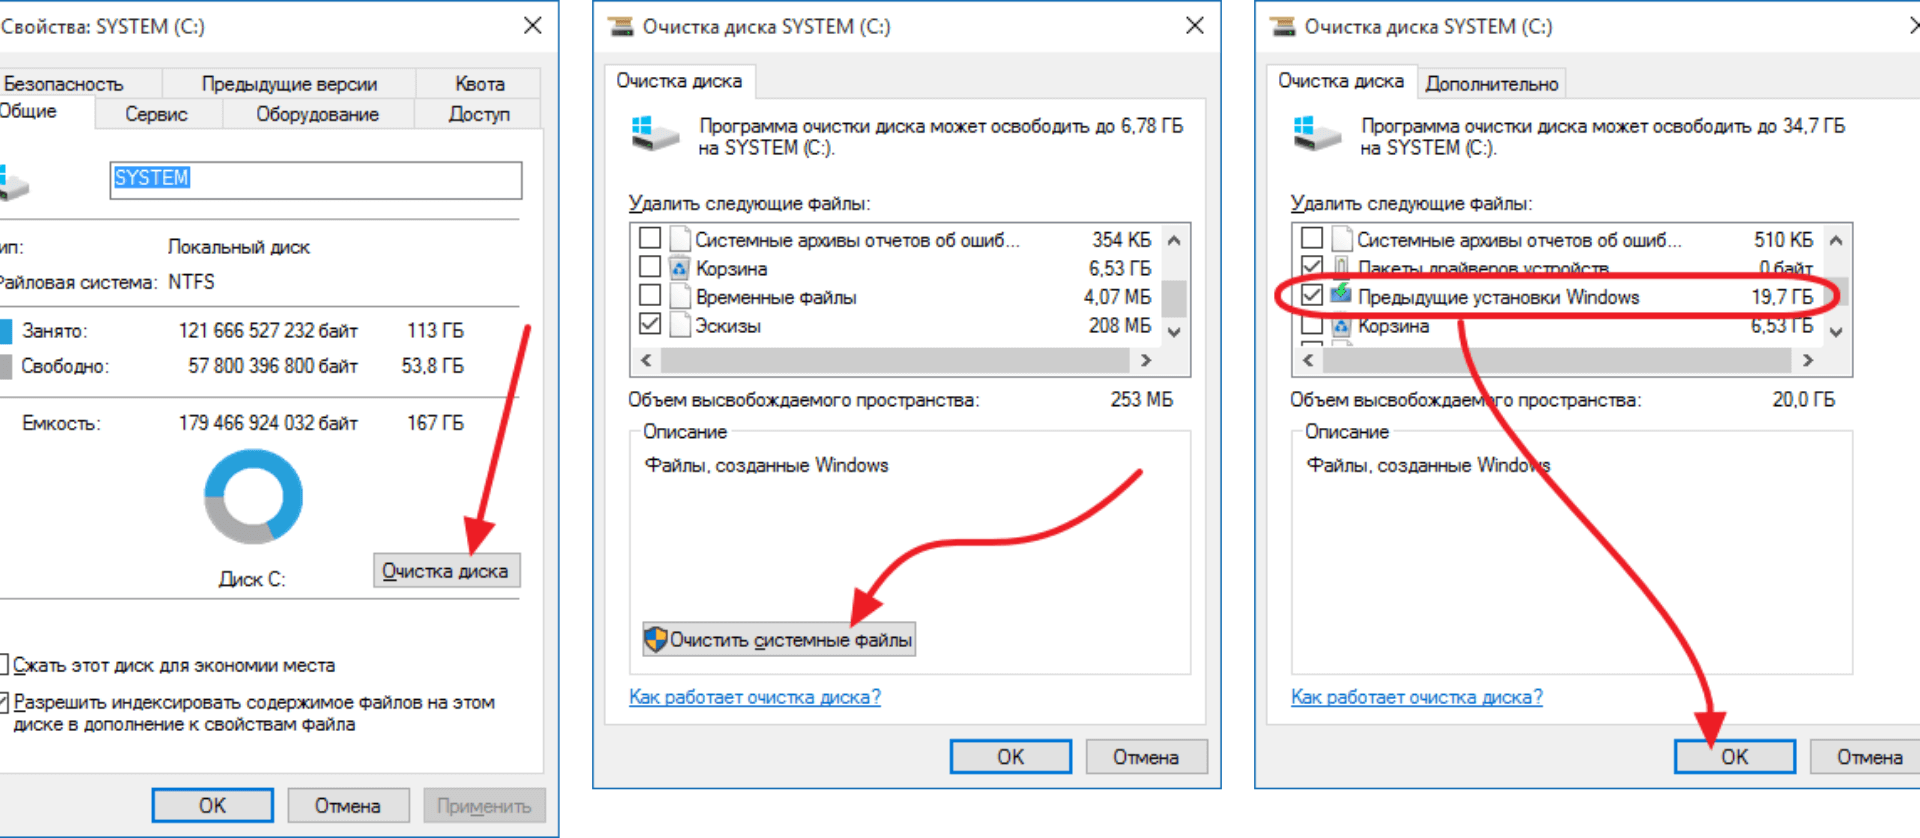Click the Применить button
The image size is (1920, 838).
coord(484,805)
